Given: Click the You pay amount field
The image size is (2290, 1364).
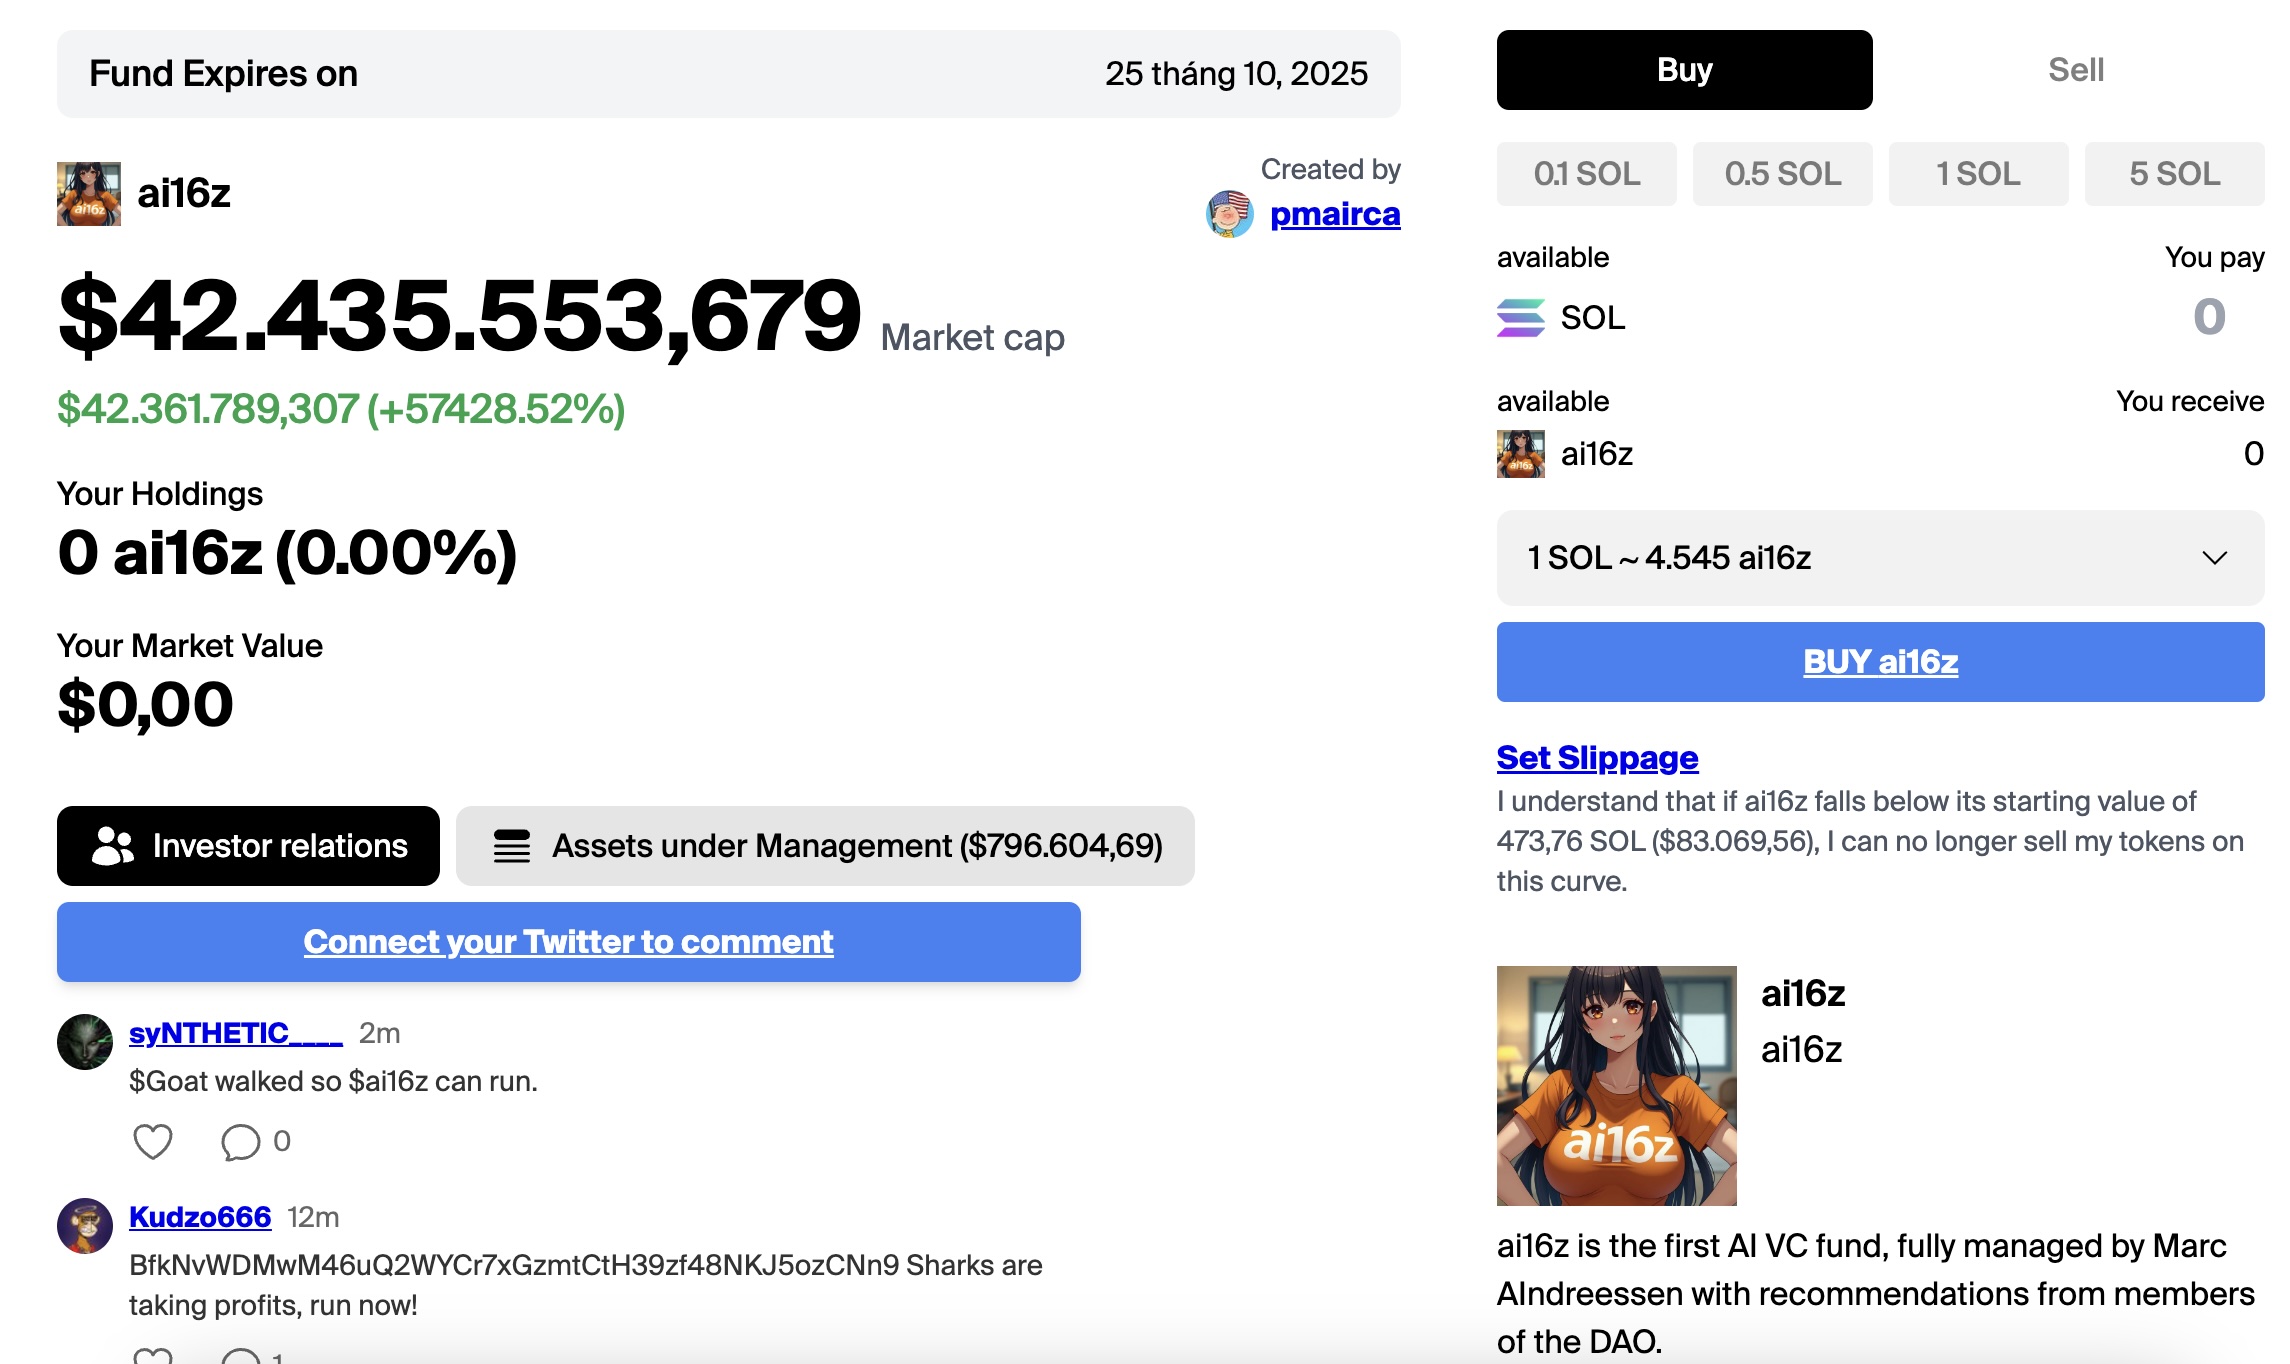Looking at the screenshot, I should (2208, 318).
